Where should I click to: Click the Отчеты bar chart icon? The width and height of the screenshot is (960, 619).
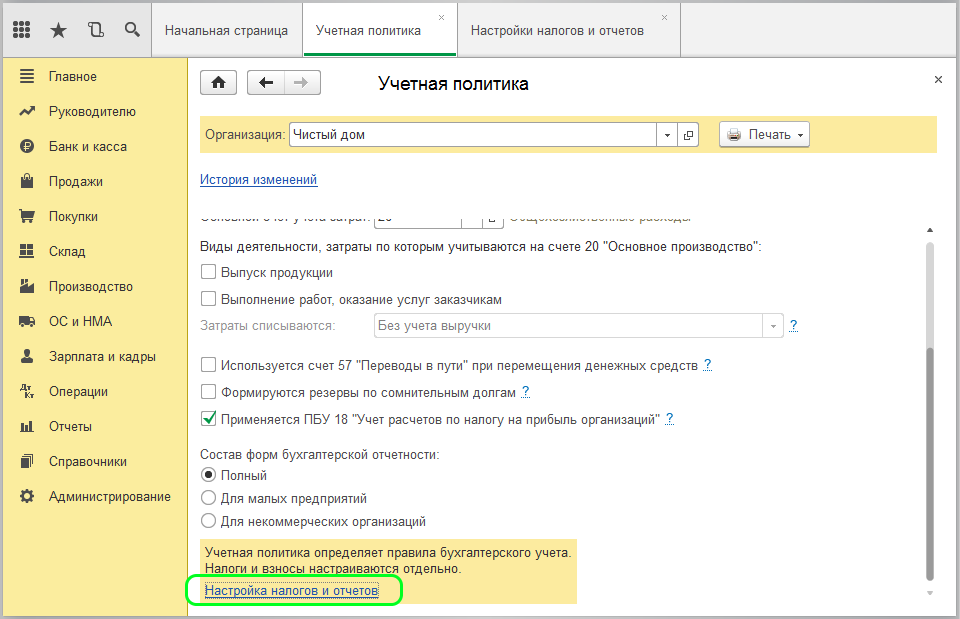[26, 426]
